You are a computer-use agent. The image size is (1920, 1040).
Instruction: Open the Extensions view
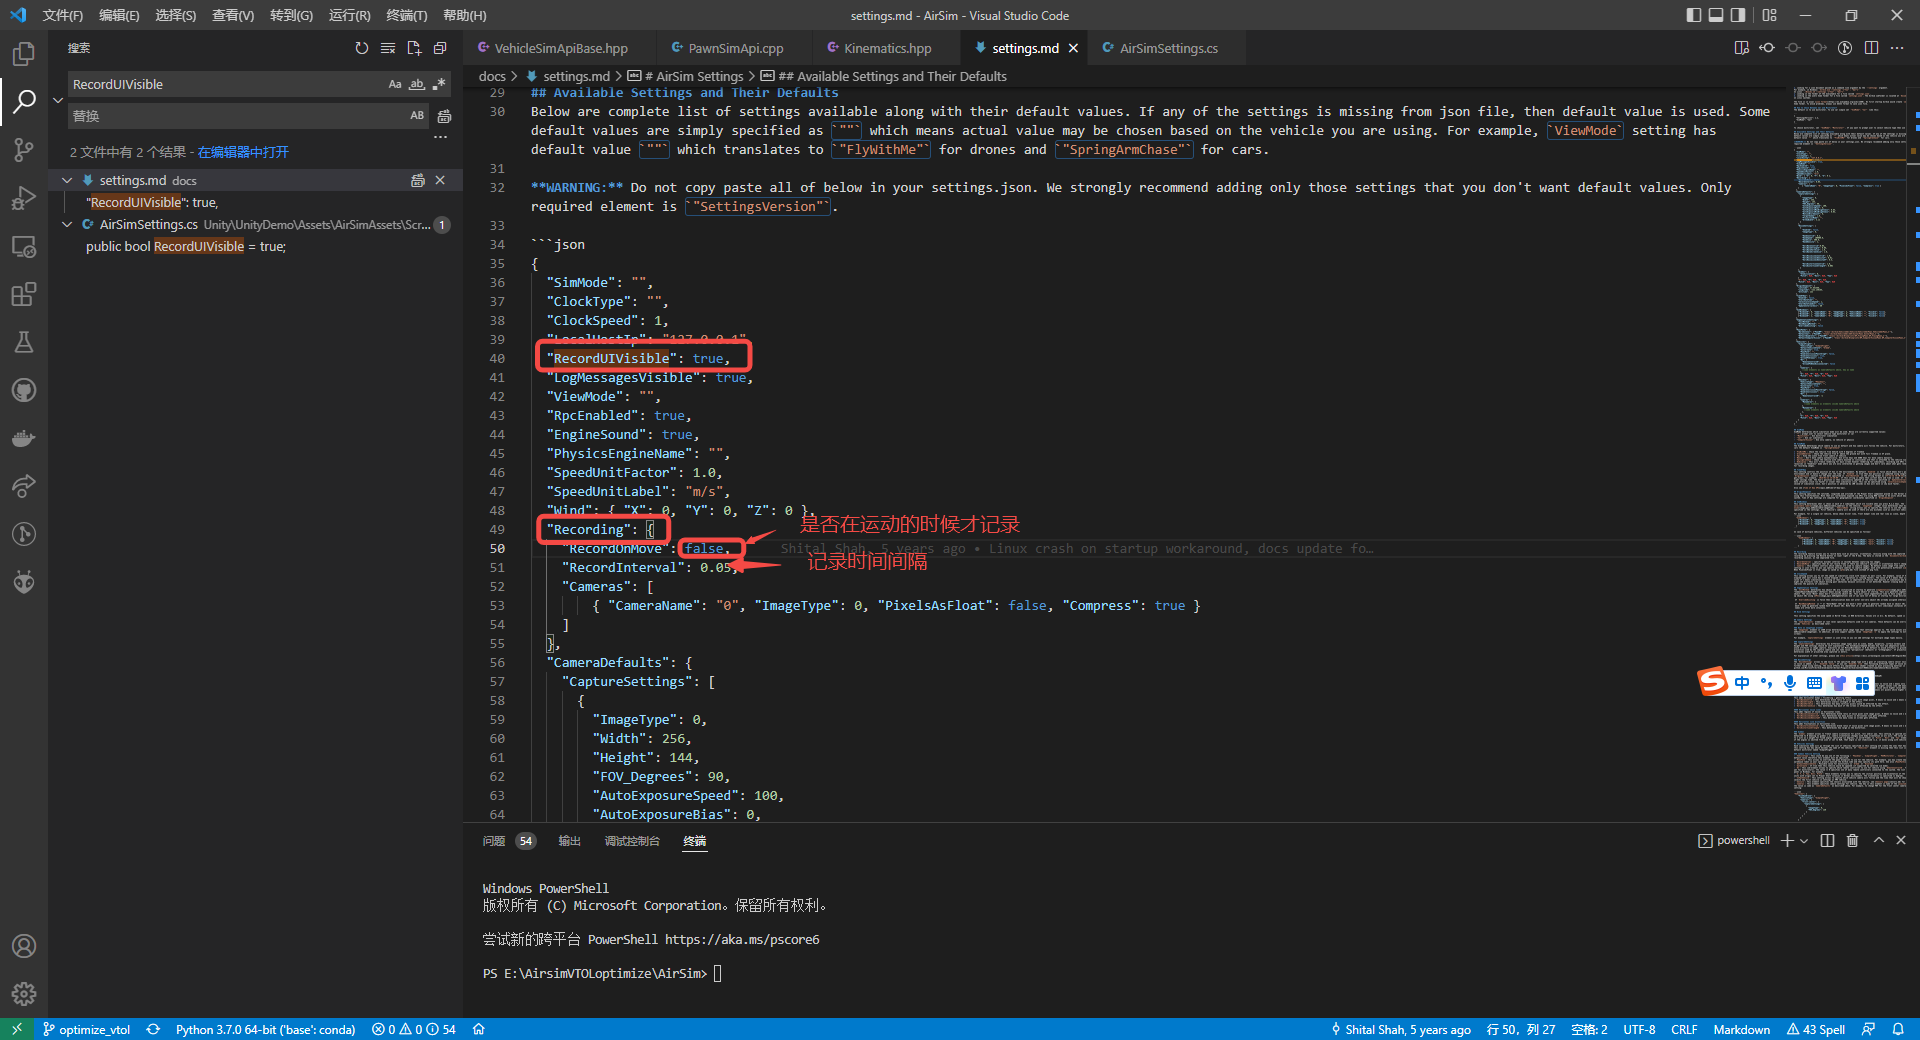[24, 294]
